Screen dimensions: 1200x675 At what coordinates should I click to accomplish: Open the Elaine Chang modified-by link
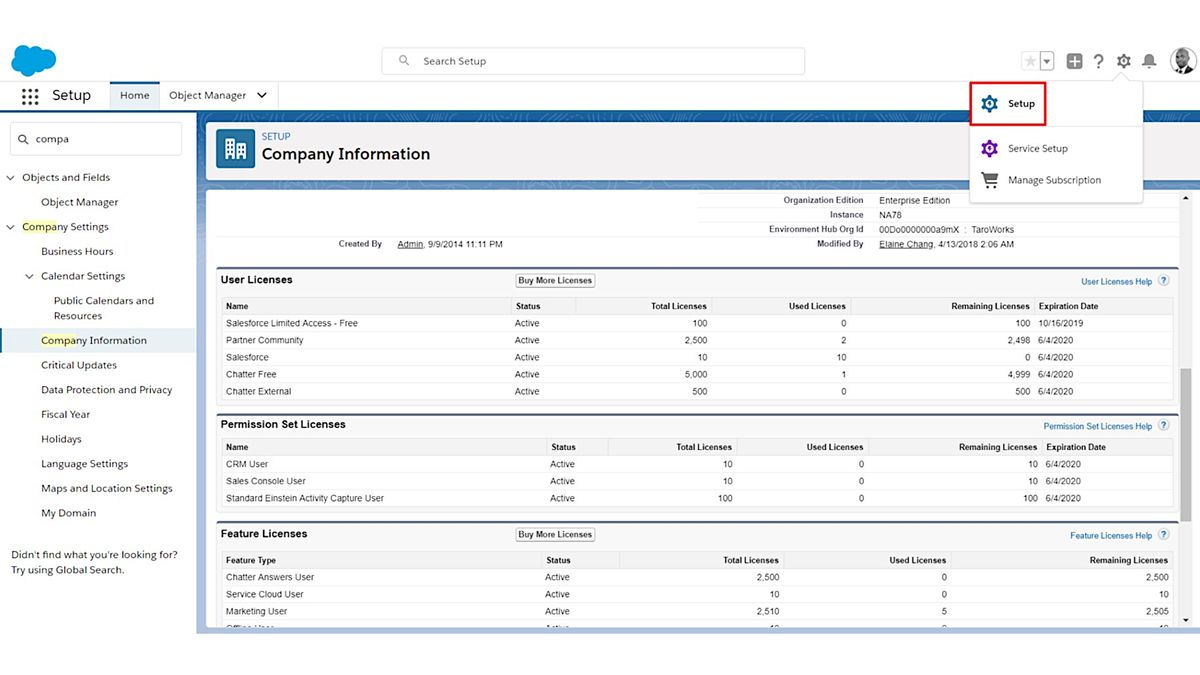point(906,244)
